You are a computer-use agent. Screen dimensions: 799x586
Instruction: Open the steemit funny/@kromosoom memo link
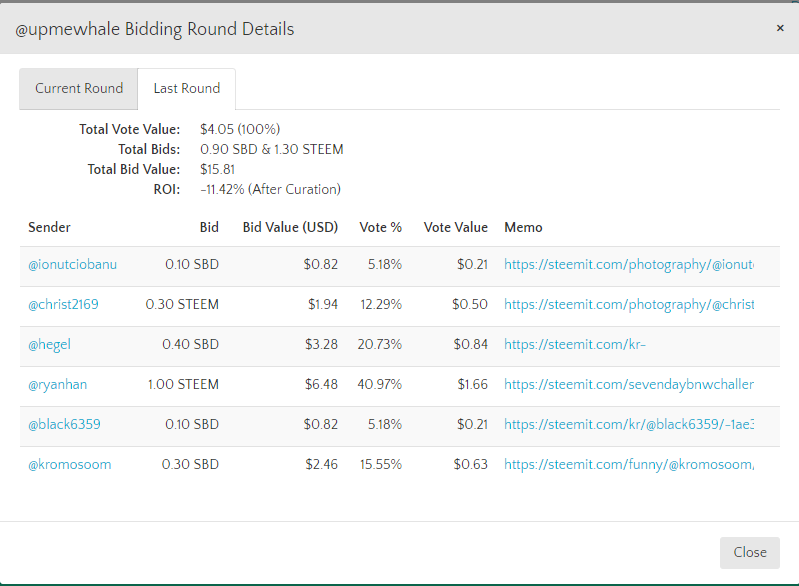coord(629,464)
